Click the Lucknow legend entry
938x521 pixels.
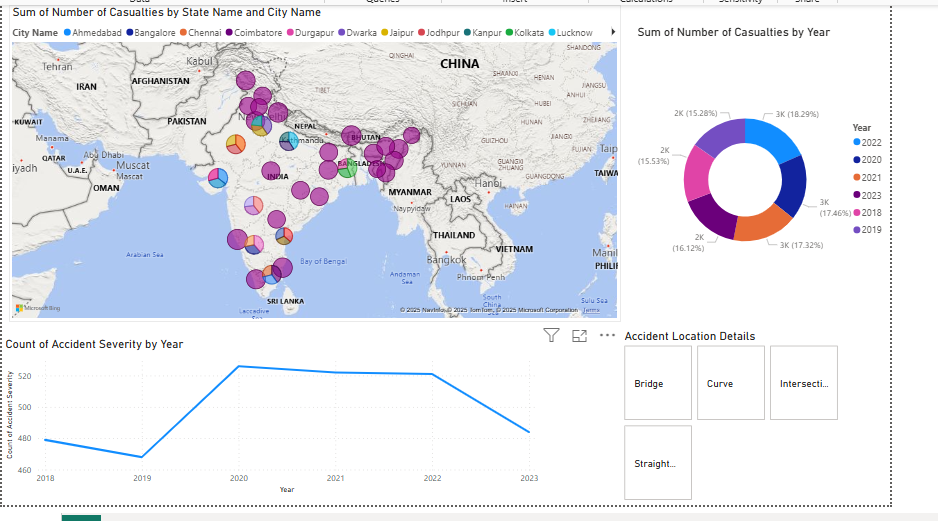coord(574,33)
